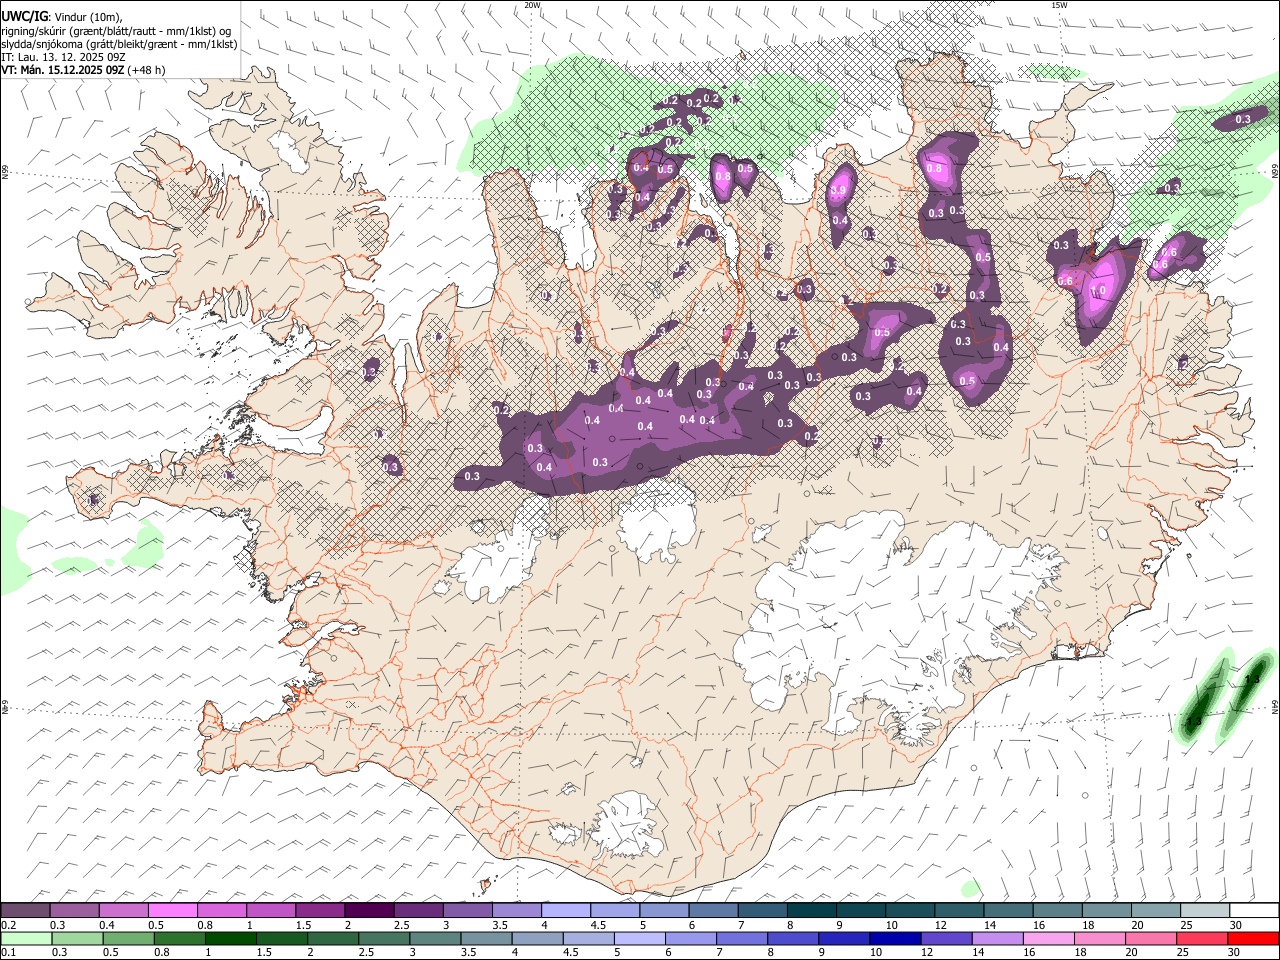Click the UWC/IG chart title text
This screenshot has width=1280, height=960.
click(x=24, y=15)
